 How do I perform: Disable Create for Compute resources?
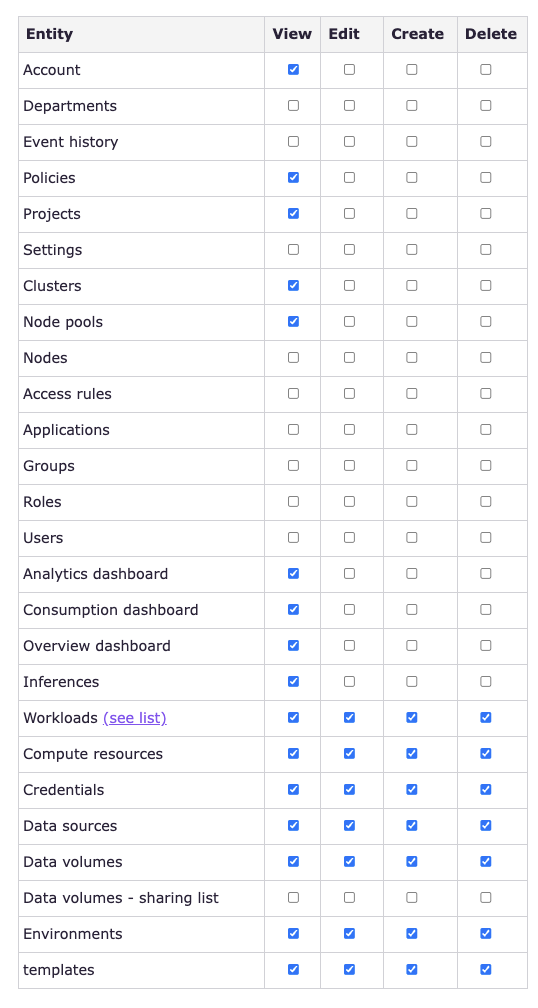tap(411, 753)
